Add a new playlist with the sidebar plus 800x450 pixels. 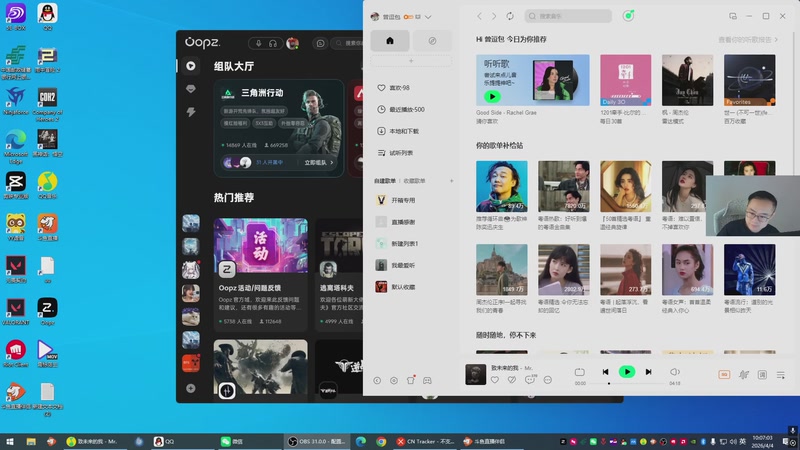click(x=451, y=181)
